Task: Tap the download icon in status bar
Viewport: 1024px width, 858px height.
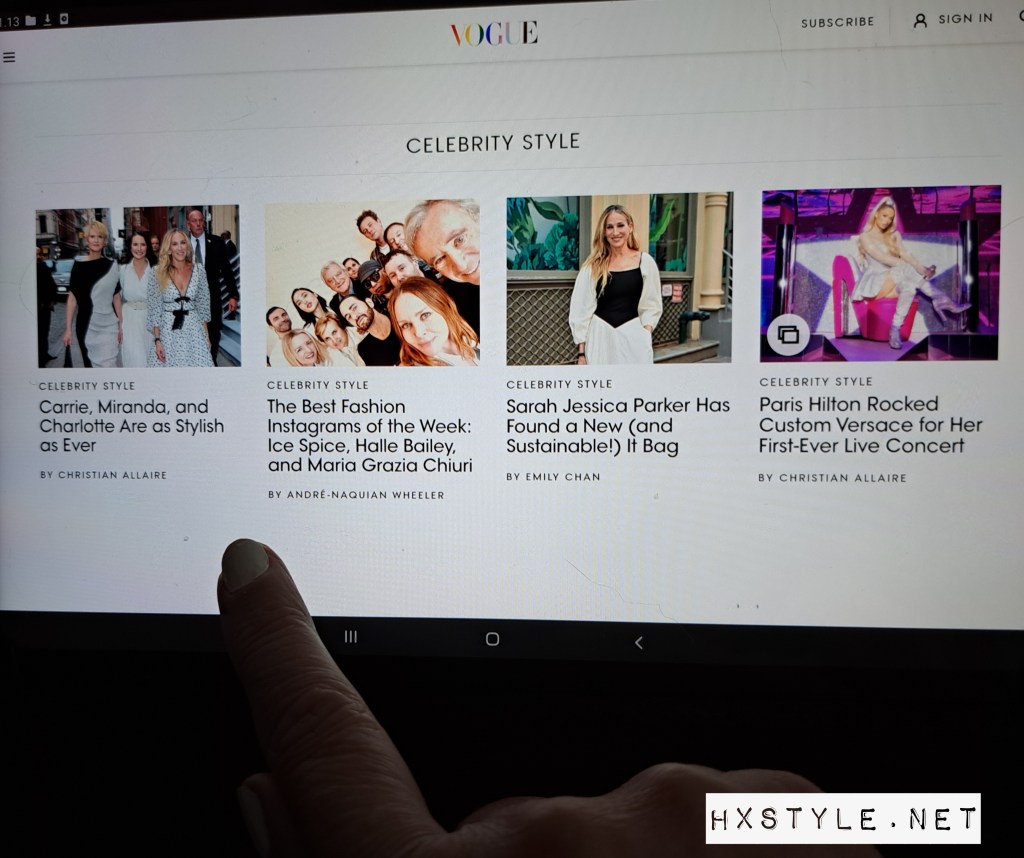Action: pos(46,20)
